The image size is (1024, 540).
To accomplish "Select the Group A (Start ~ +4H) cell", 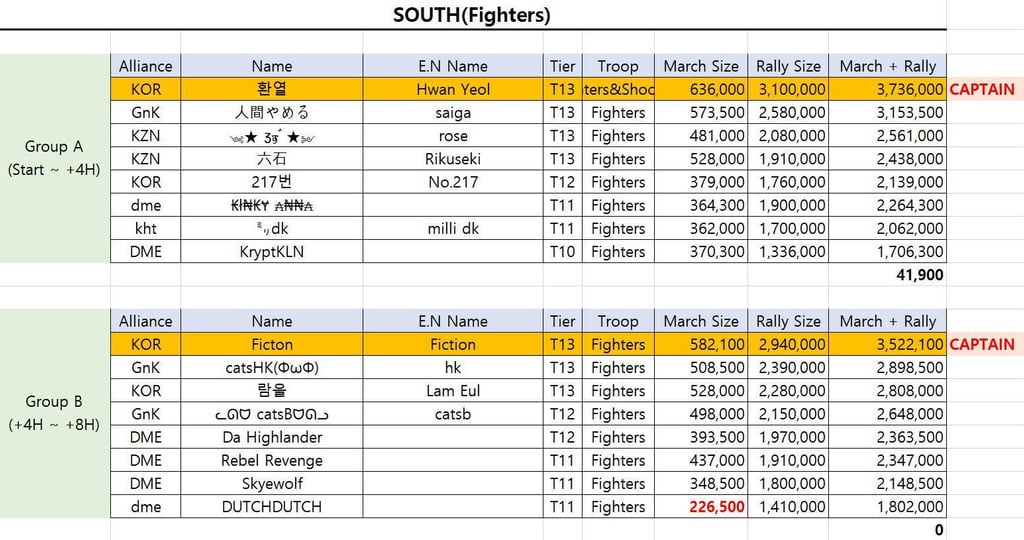I will pos(54,158).
